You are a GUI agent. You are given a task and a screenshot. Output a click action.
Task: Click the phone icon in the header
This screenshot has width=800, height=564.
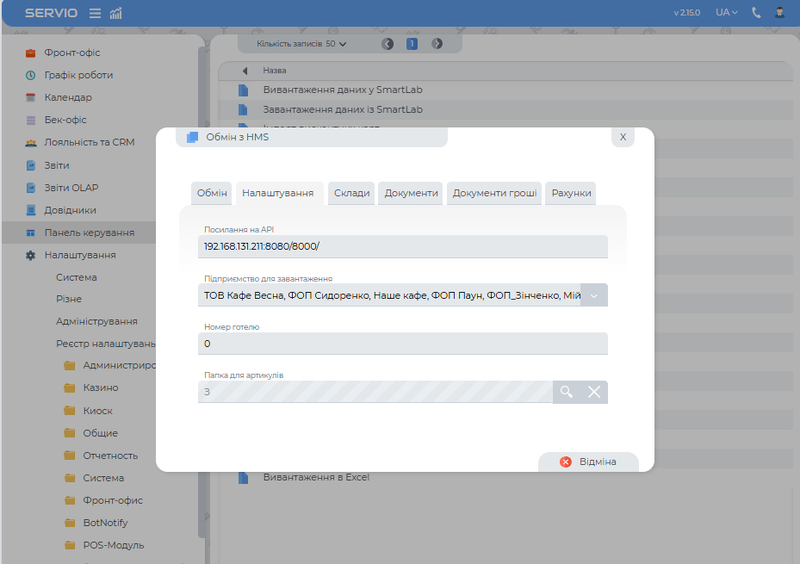tap(756, 13)
